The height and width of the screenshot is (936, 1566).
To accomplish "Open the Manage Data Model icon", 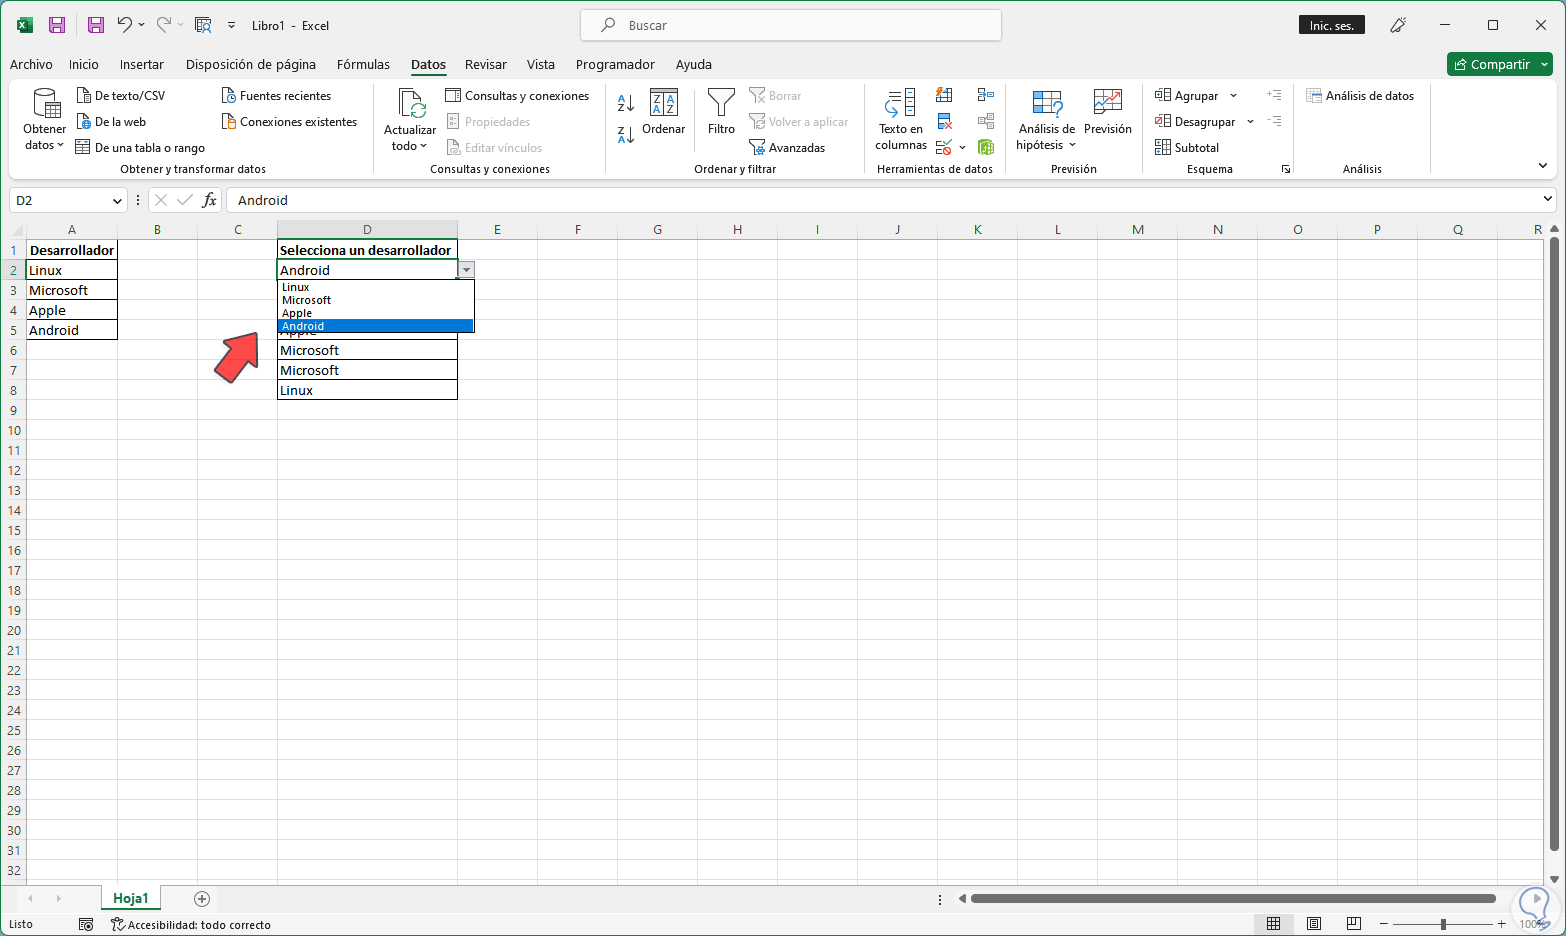I will 986,148.
